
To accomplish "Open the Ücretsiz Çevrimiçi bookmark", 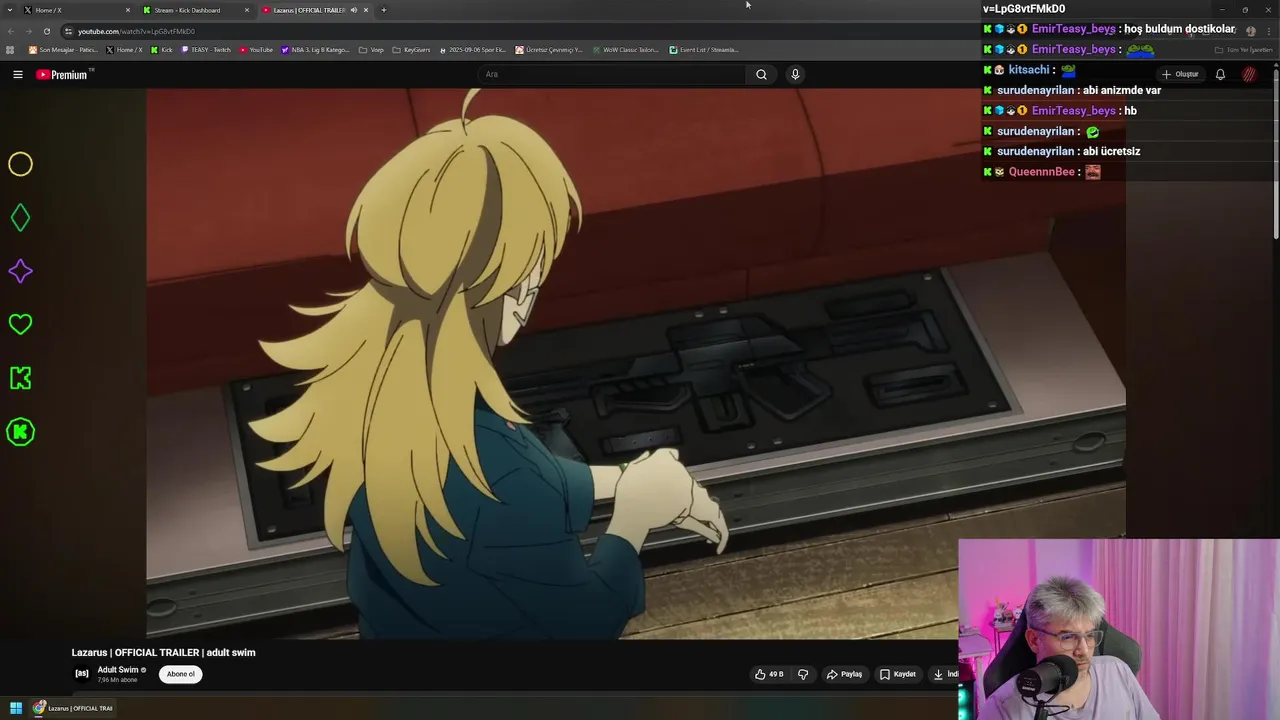I will (x=549, y=50).
